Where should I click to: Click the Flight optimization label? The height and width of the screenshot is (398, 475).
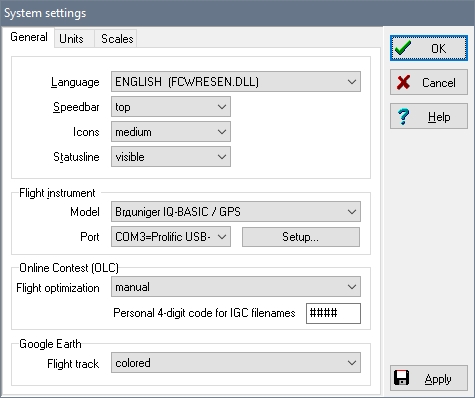58,288
